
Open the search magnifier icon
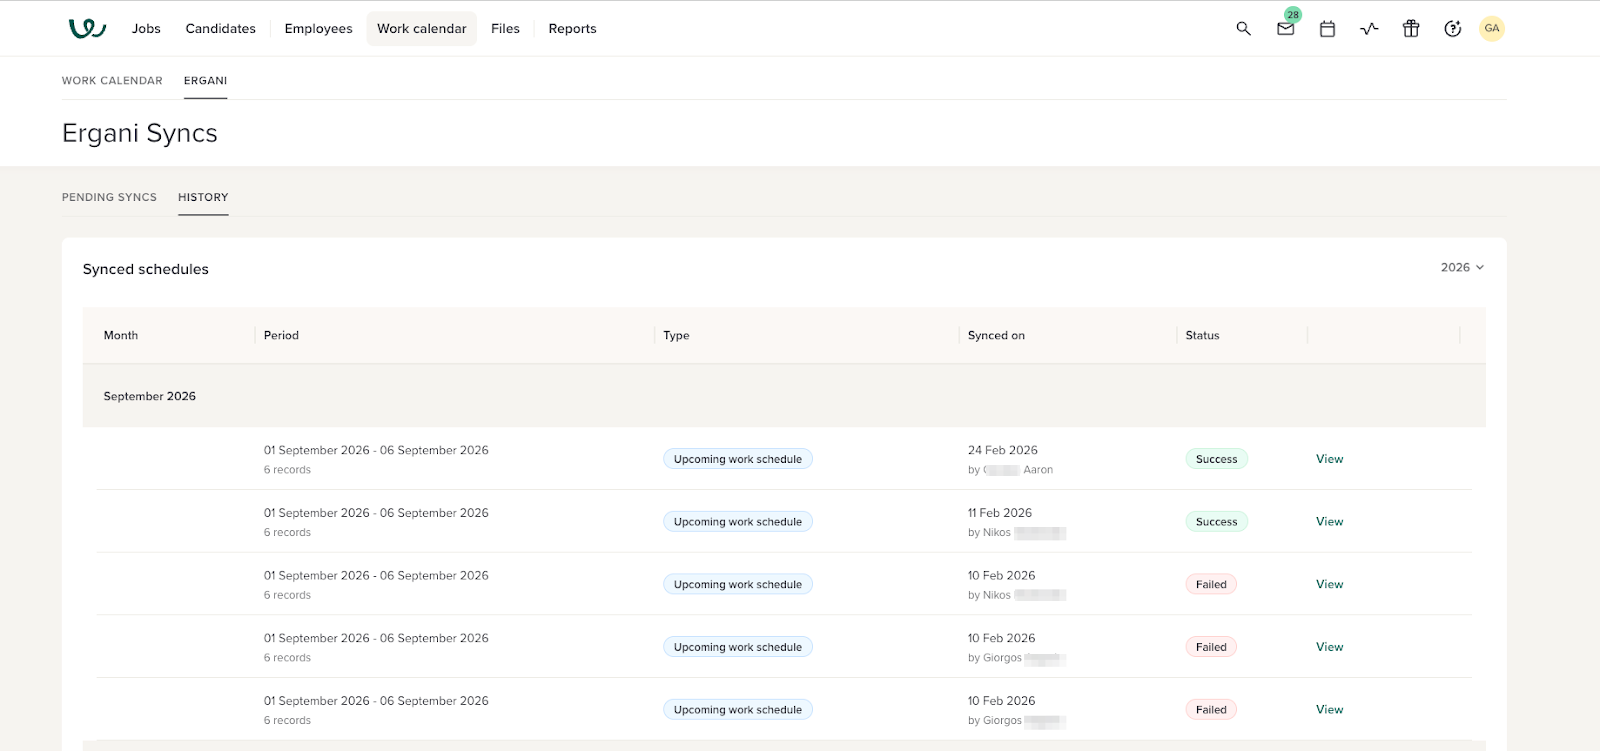point(1243,29)
